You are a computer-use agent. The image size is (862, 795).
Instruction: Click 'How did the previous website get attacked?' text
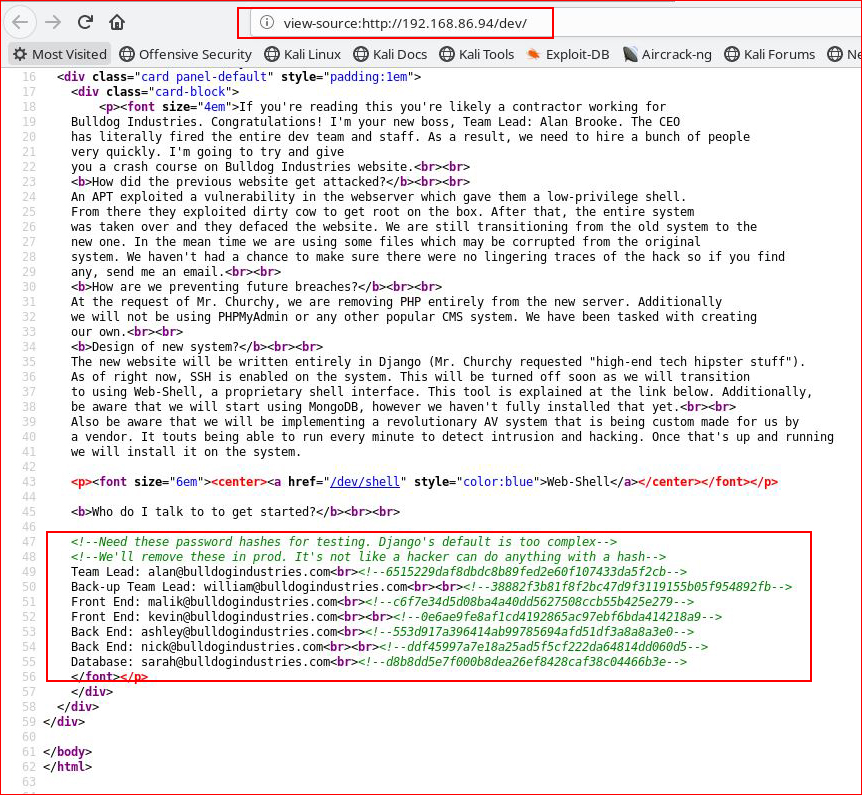pos(239,181)
